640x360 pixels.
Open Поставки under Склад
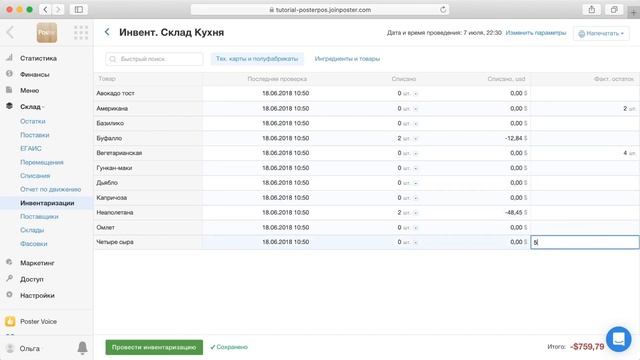(x=35, y=135)
